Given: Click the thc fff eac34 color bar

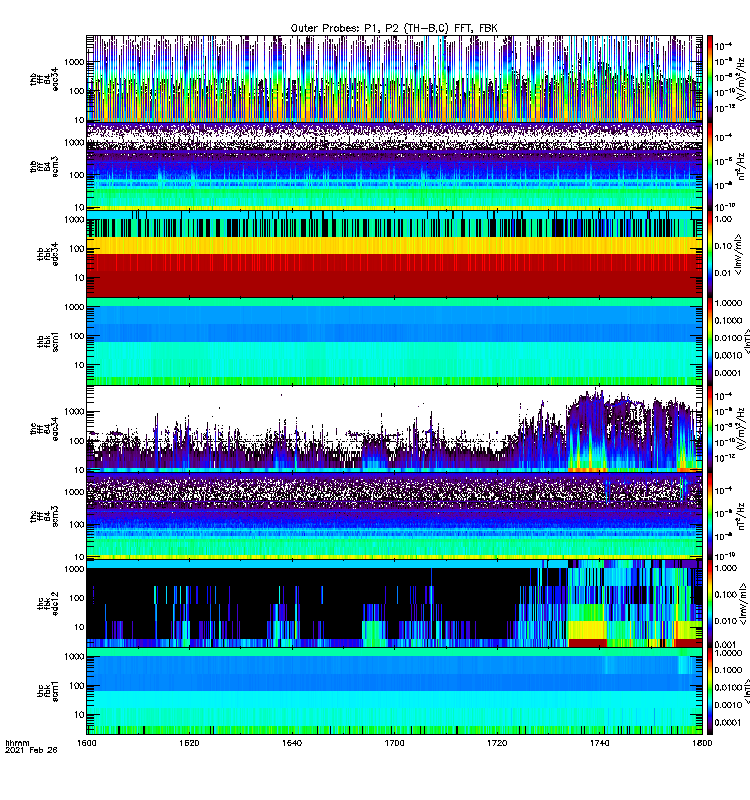Looking at the screenshot, I should click(710, 429).
